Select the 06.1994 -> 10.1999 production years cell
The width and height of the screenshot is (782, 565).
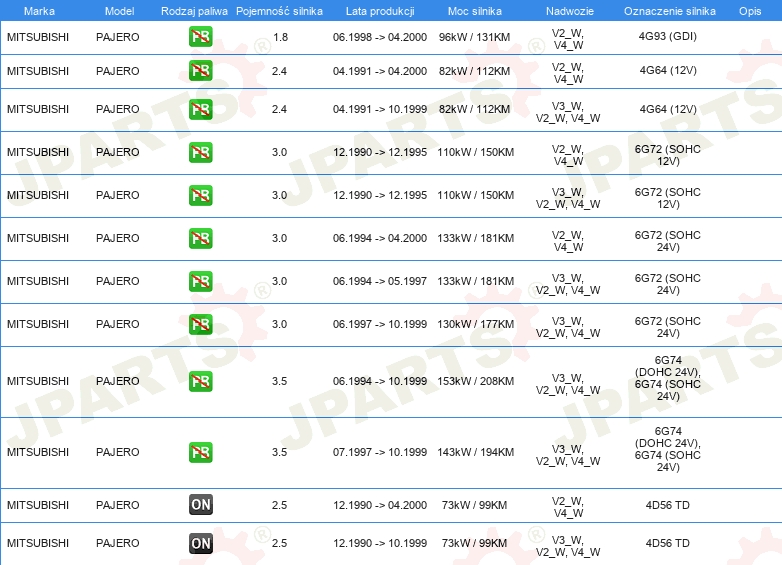(x=380, y=381)
